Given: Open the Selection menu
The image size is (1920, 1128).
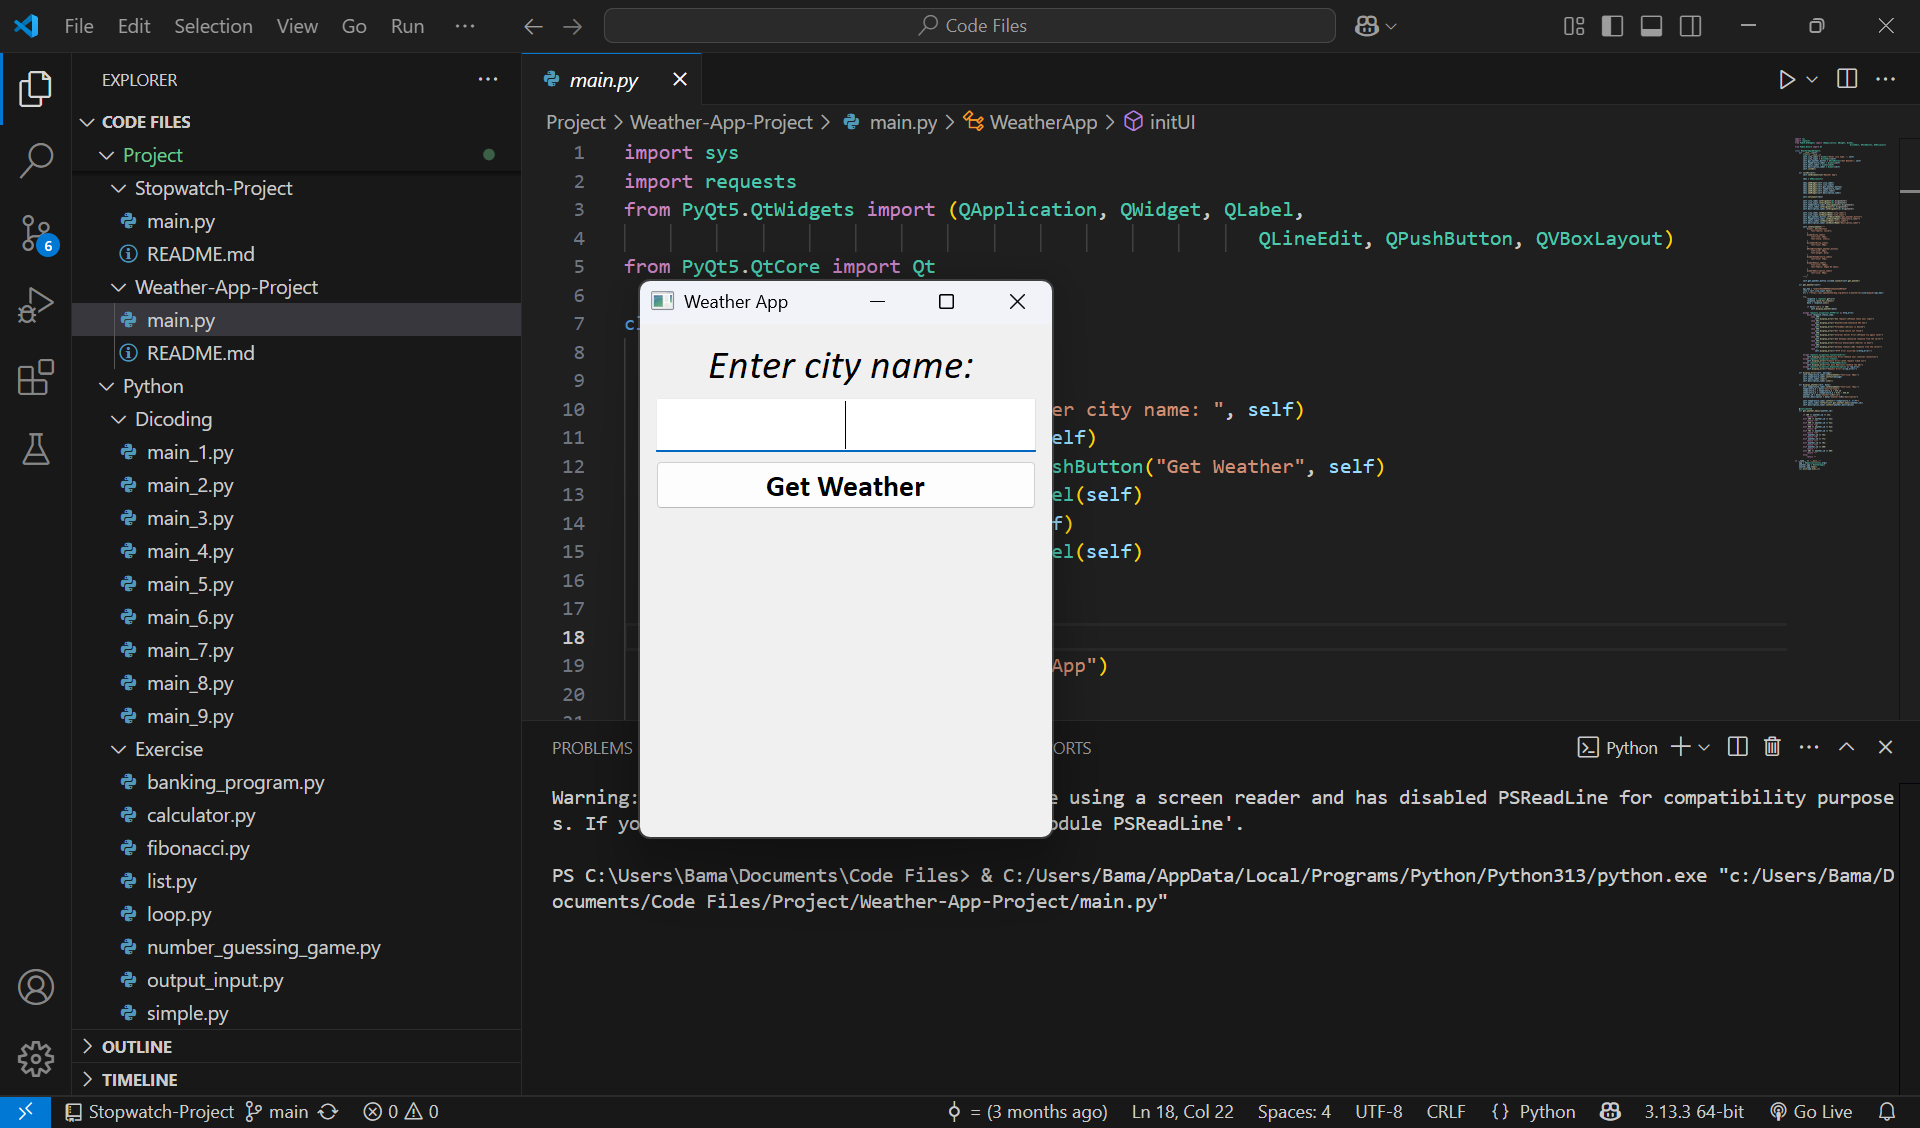Looking at the screenshot, I should click(x=213, y=26).
